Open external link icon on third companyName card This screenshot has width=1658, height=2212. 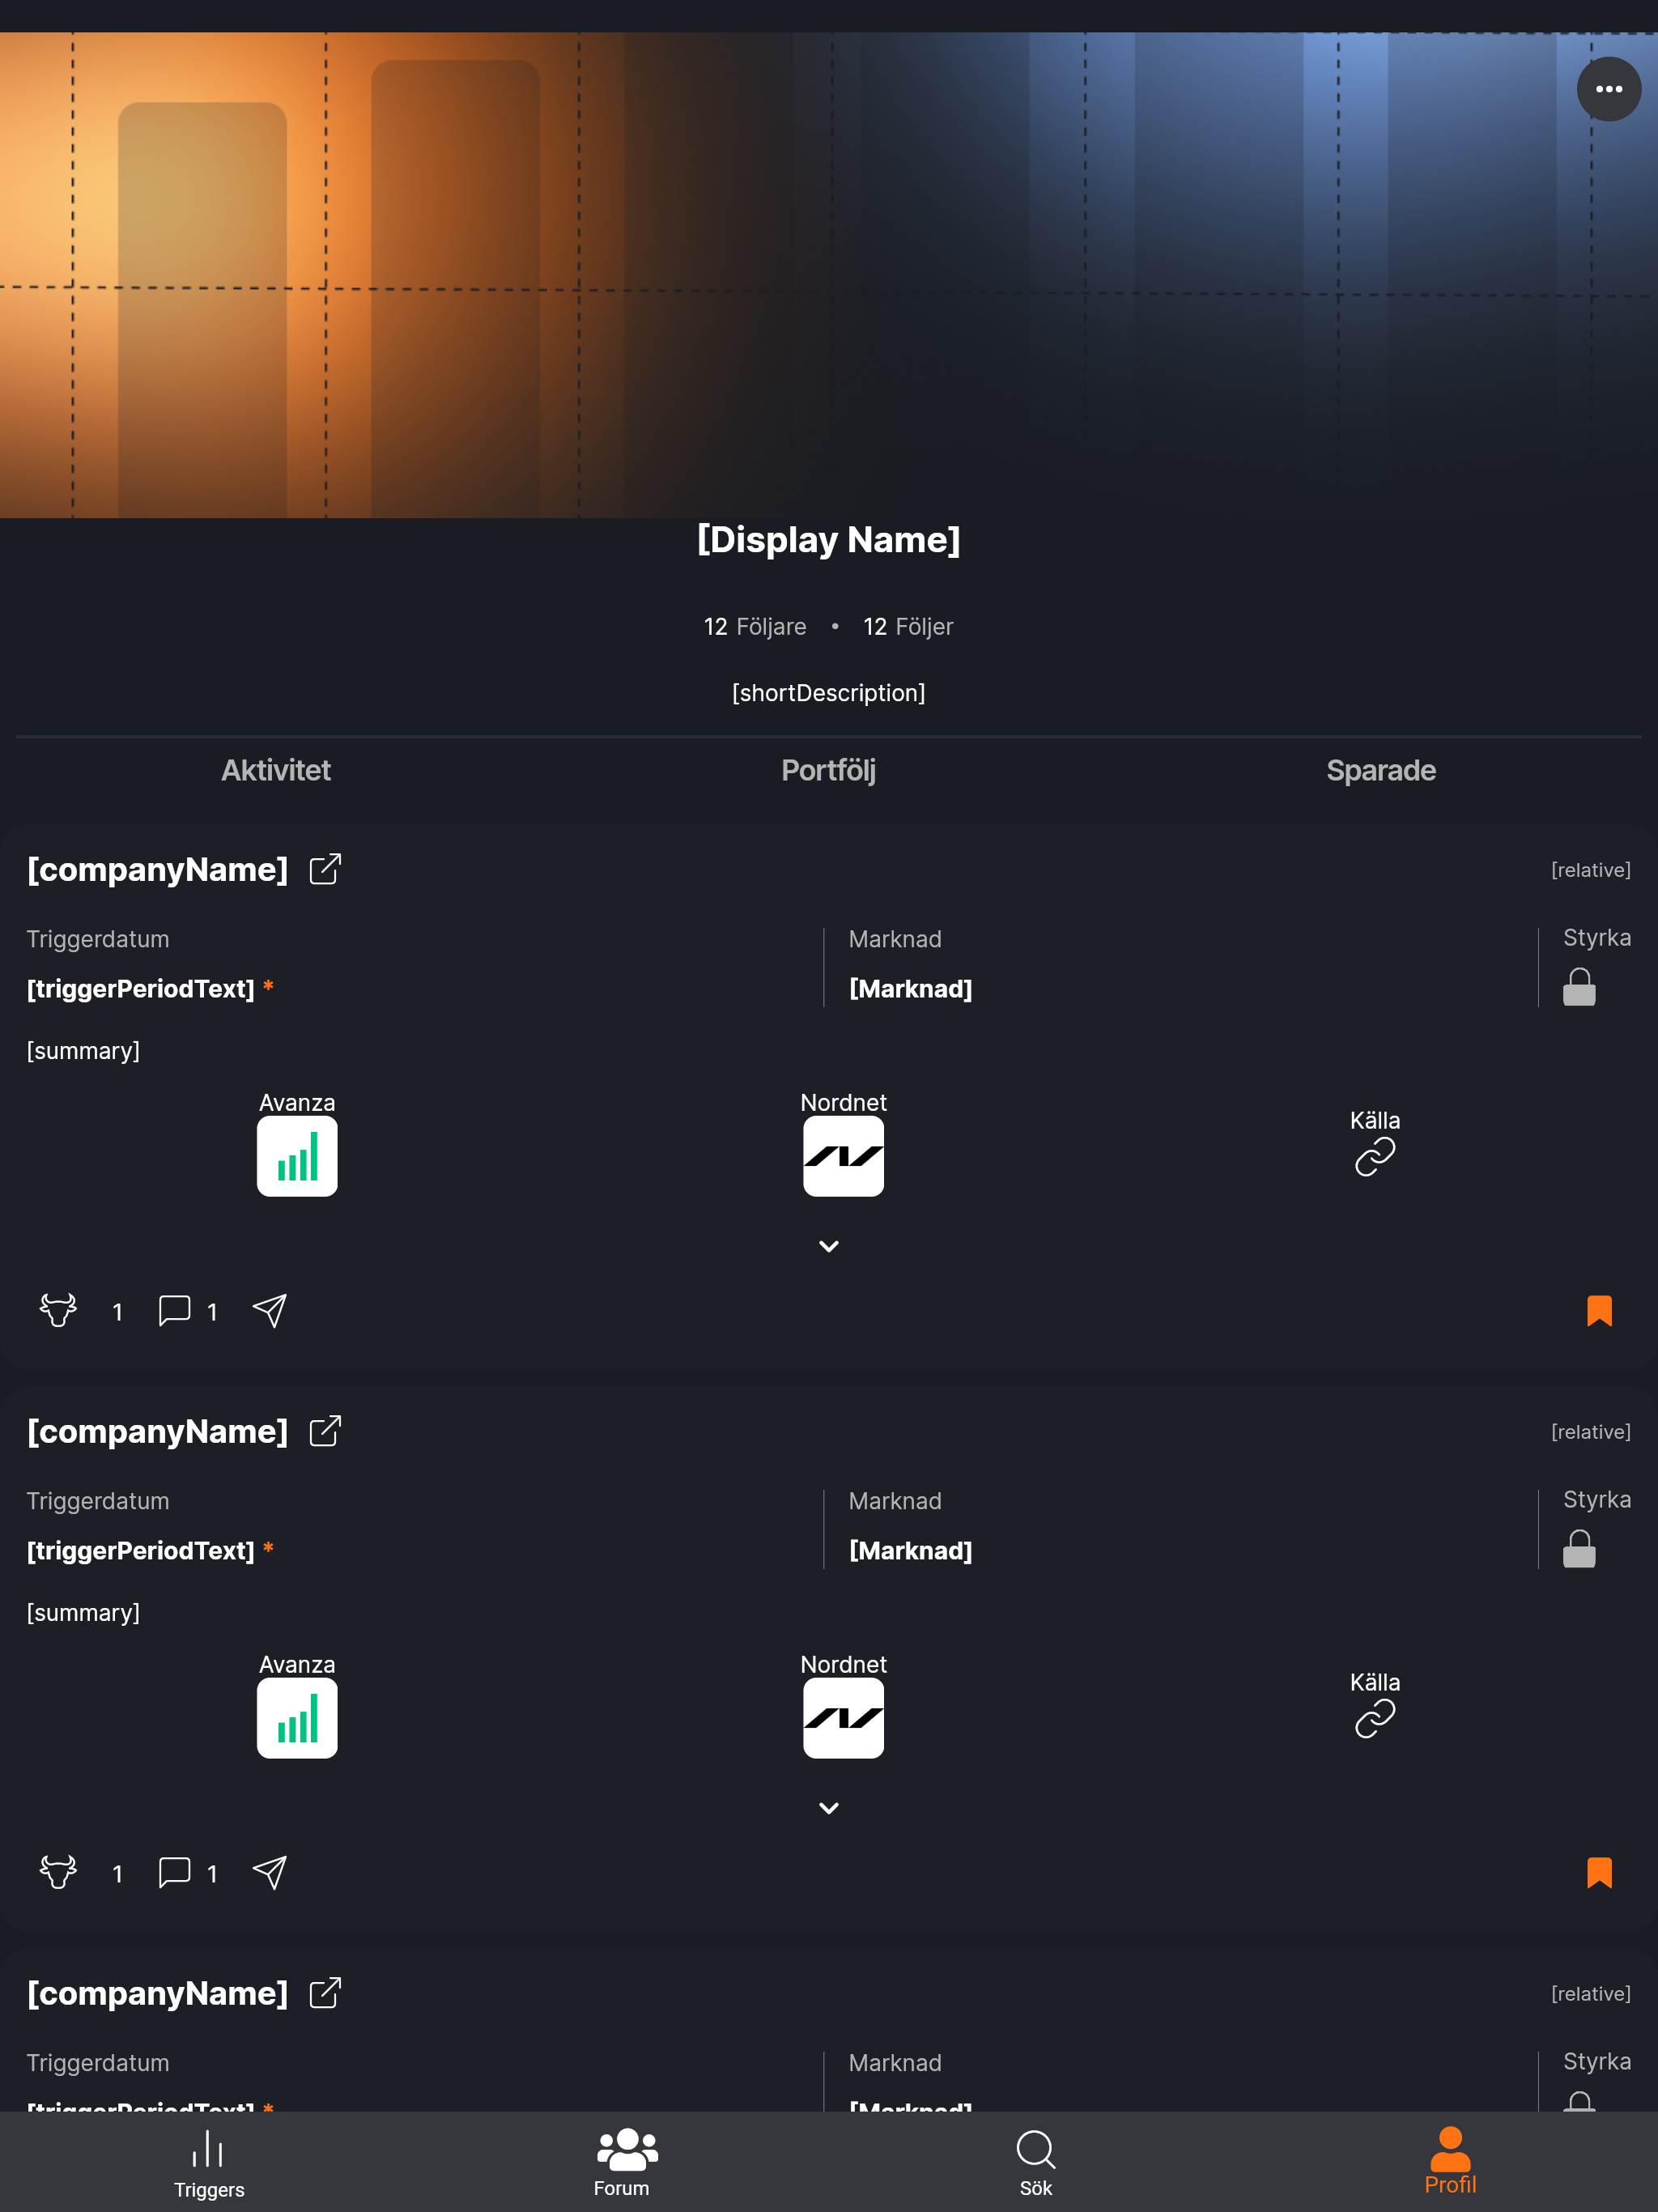coord(325,1993)
